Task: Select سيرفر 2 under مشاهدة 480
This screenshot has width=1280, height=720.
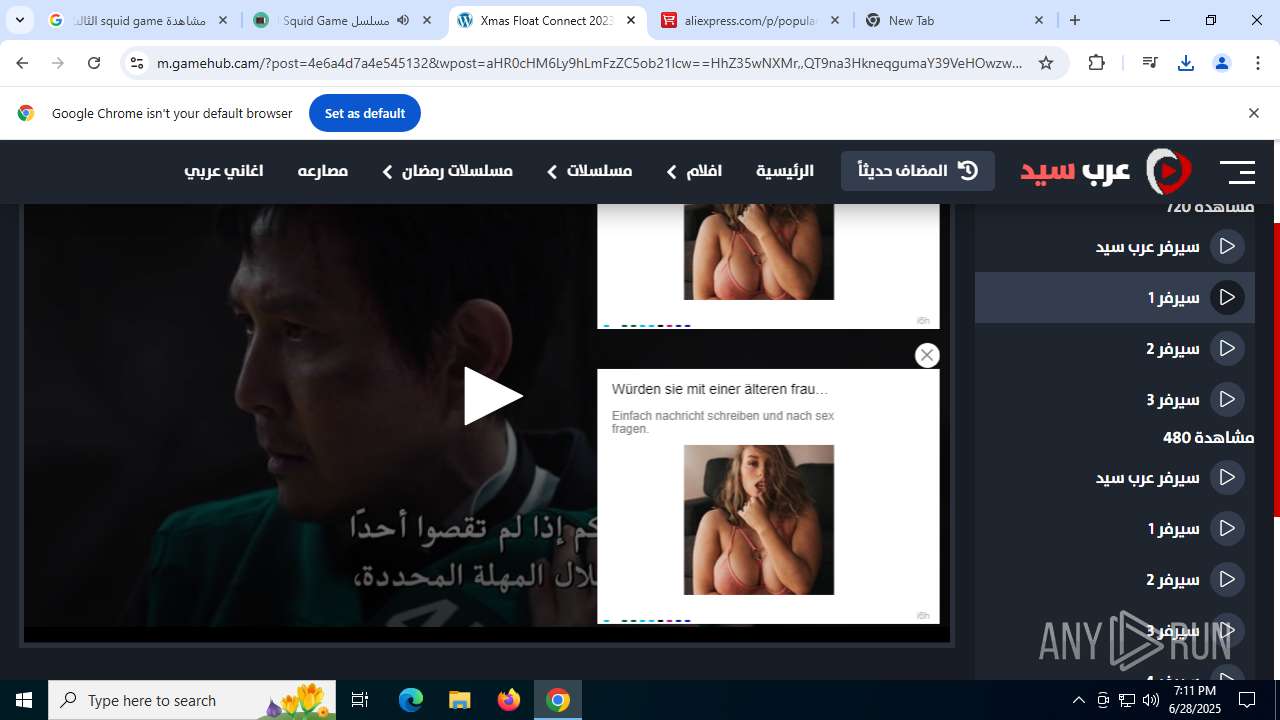Action: pos(1115,579)
